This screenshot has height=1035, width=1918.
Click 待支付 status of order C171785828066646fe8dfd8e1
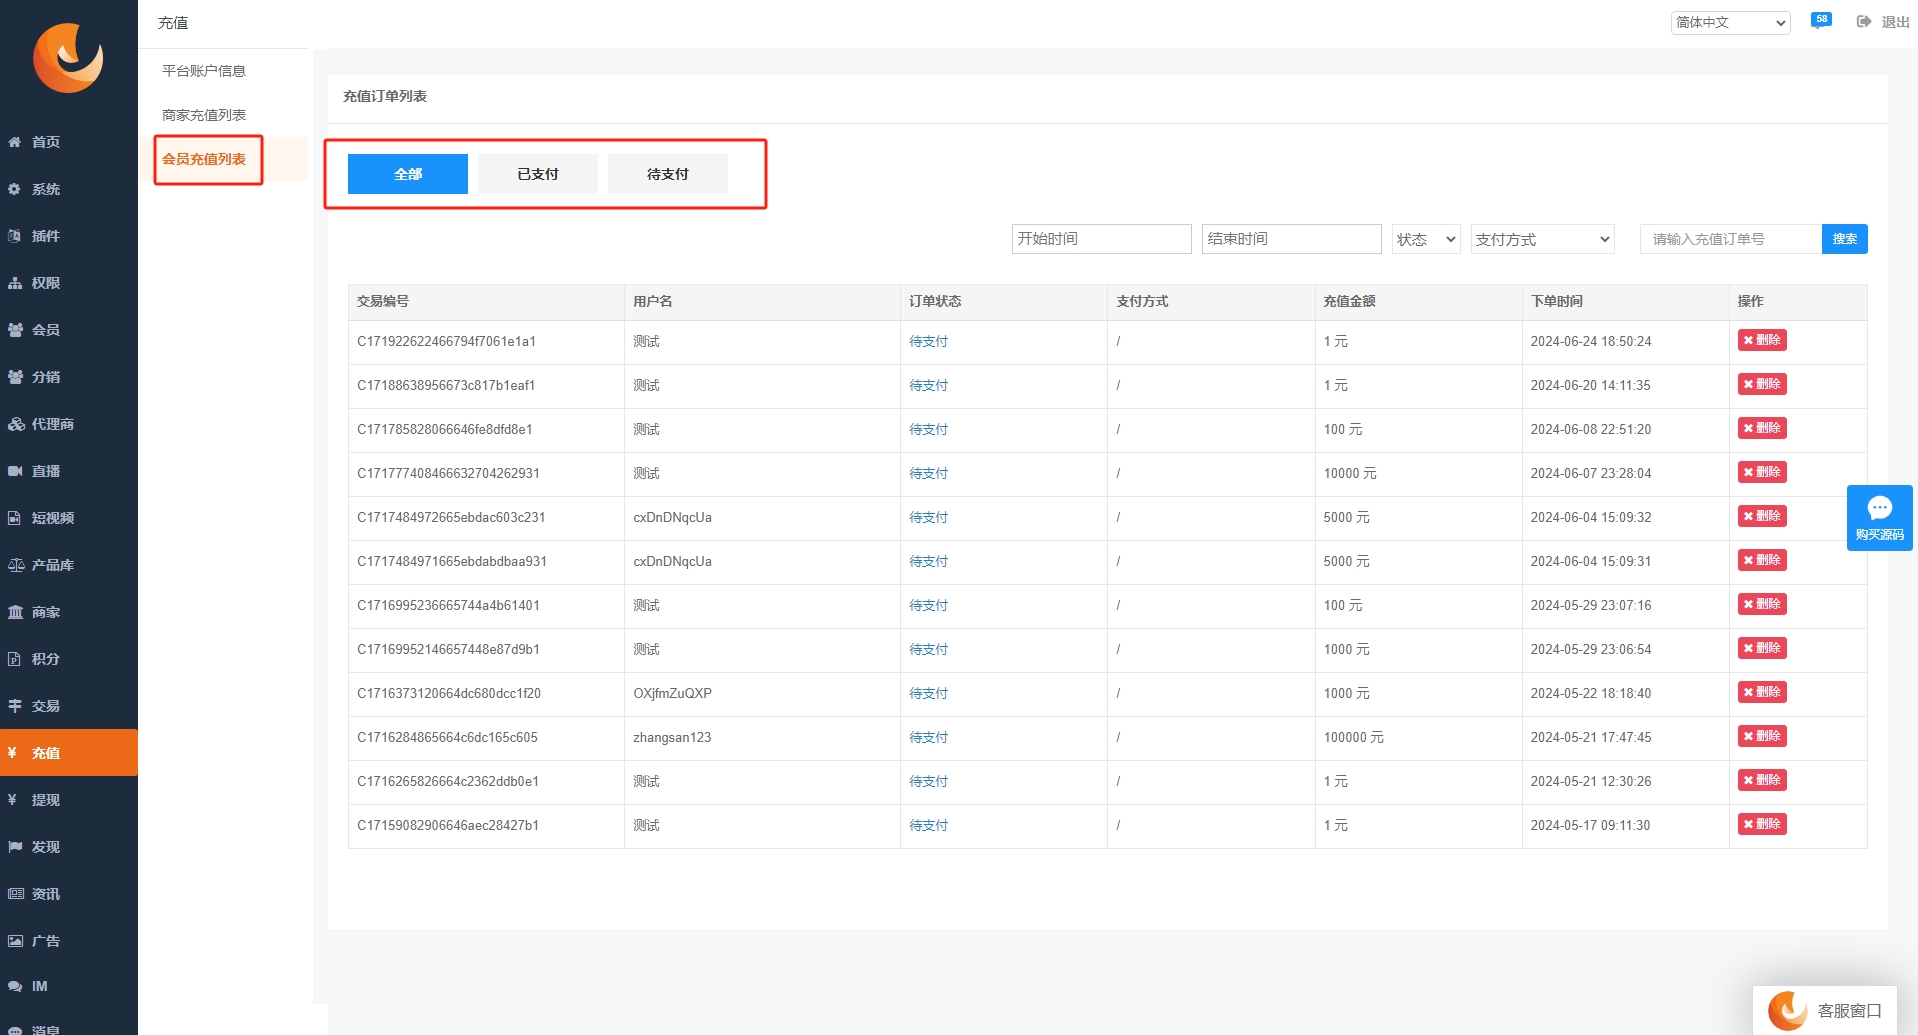(928, 429)
